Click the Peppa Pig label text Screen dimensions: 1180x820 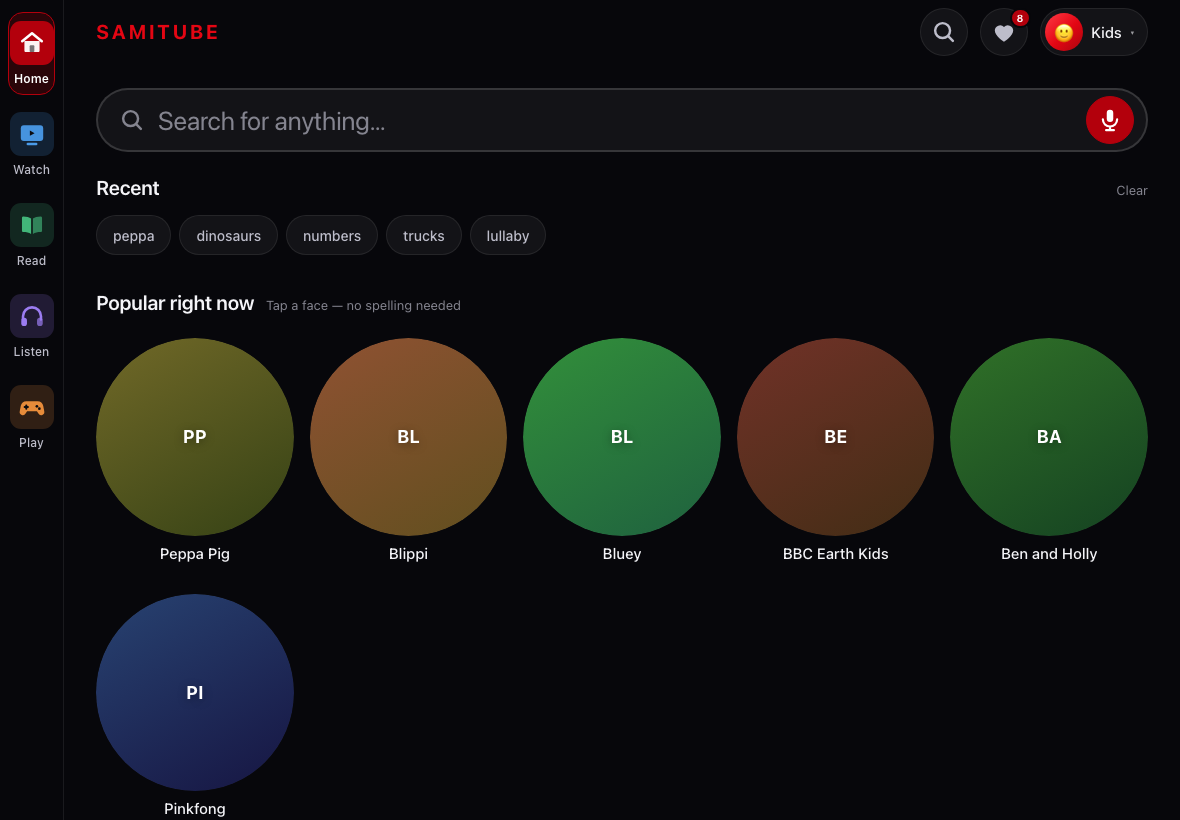coord(195,554)
